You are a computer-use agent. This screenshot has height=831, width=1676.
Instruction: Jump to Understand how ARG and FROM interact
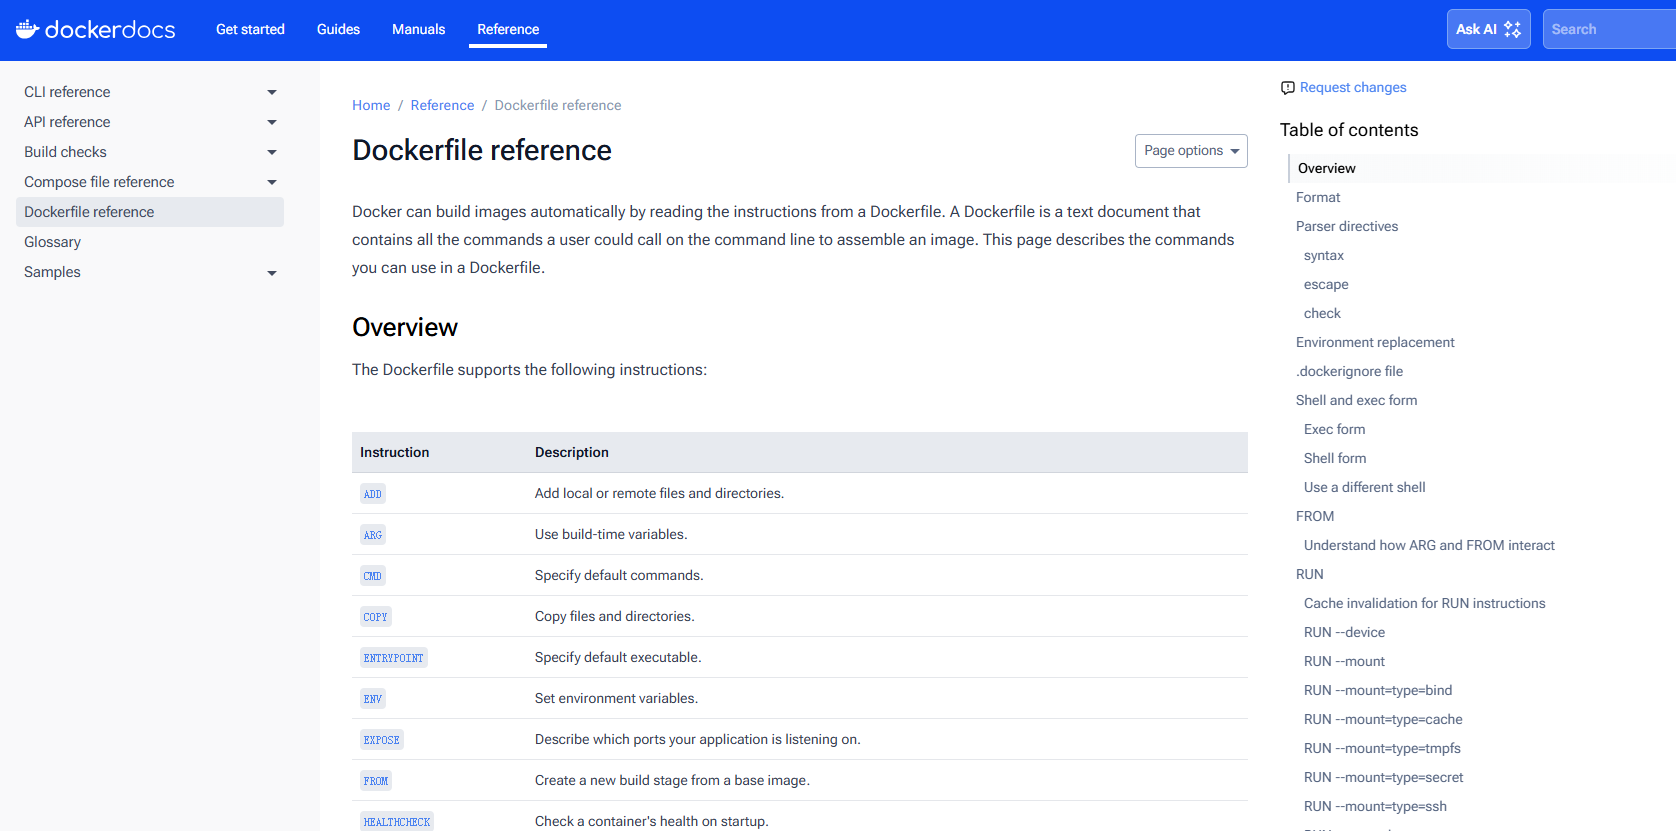(x=1429, y=545)
